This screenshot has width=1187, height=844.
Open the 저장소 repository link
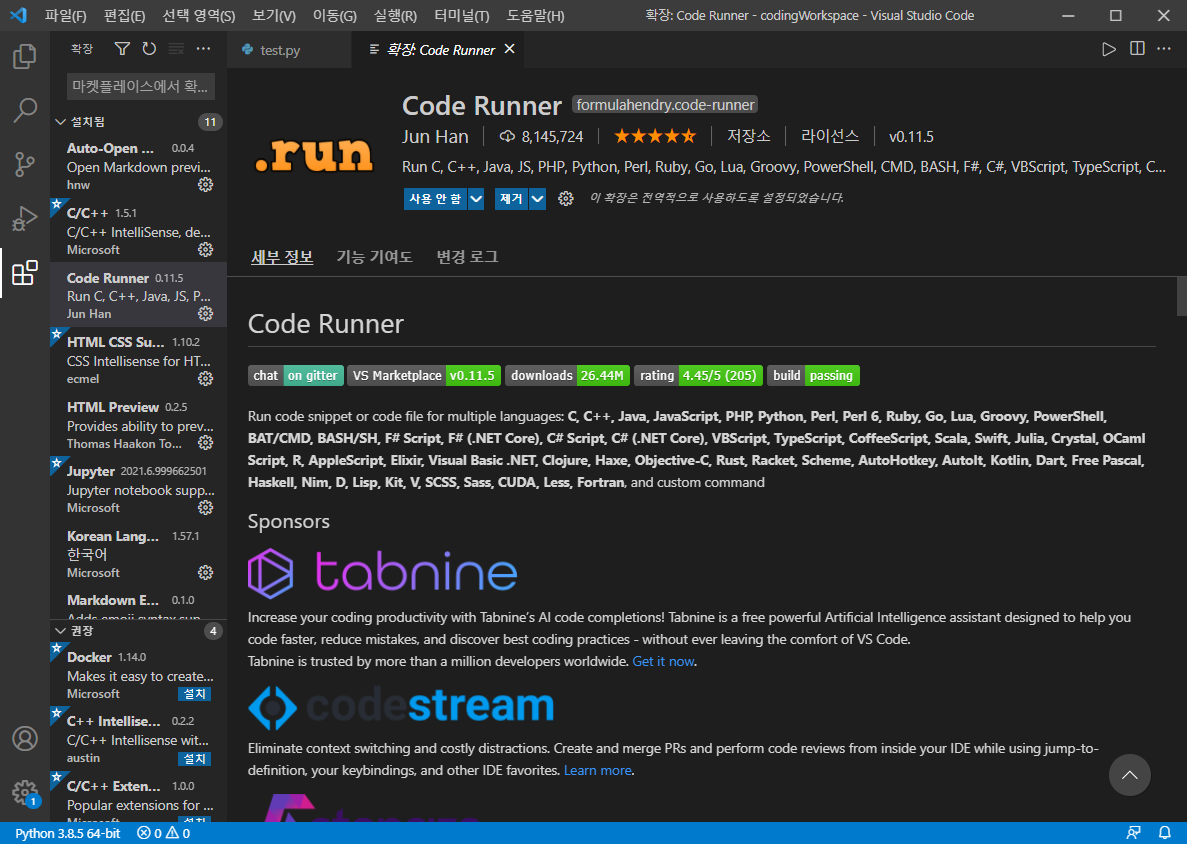coord(749,136)
